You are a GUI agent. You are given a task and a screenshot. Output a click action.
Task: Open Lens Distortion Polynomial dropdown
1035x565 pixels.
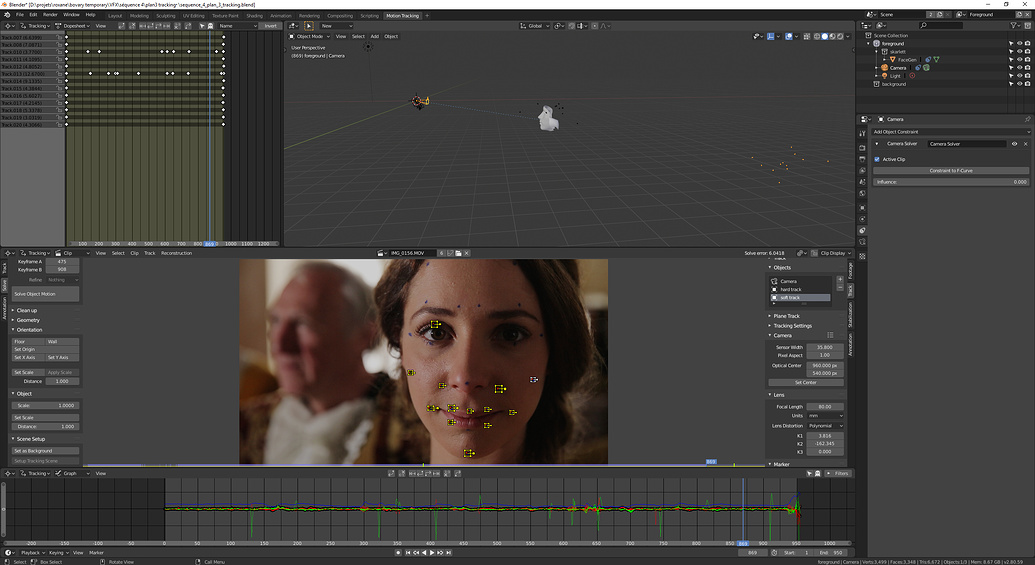pyautogui.click(x=825, y=426)
